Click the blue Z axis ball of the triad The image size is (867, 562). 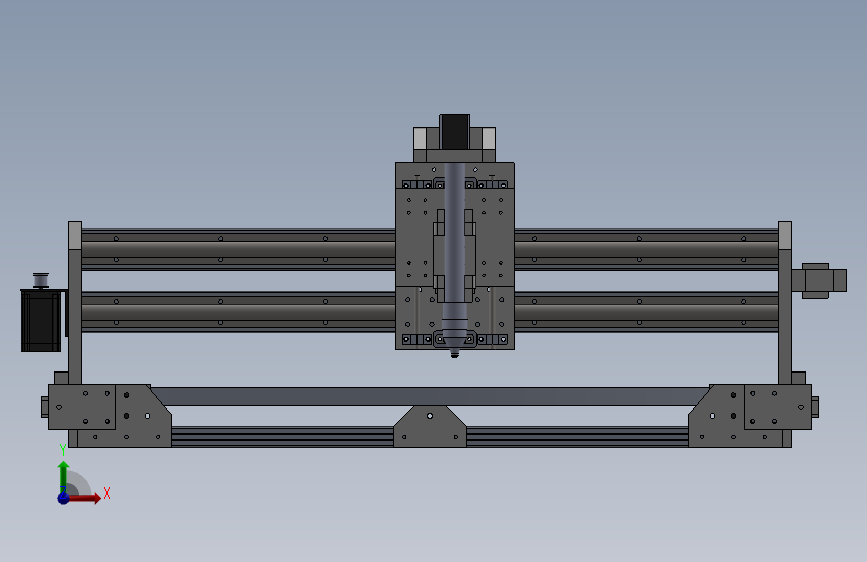click(63, 498)
